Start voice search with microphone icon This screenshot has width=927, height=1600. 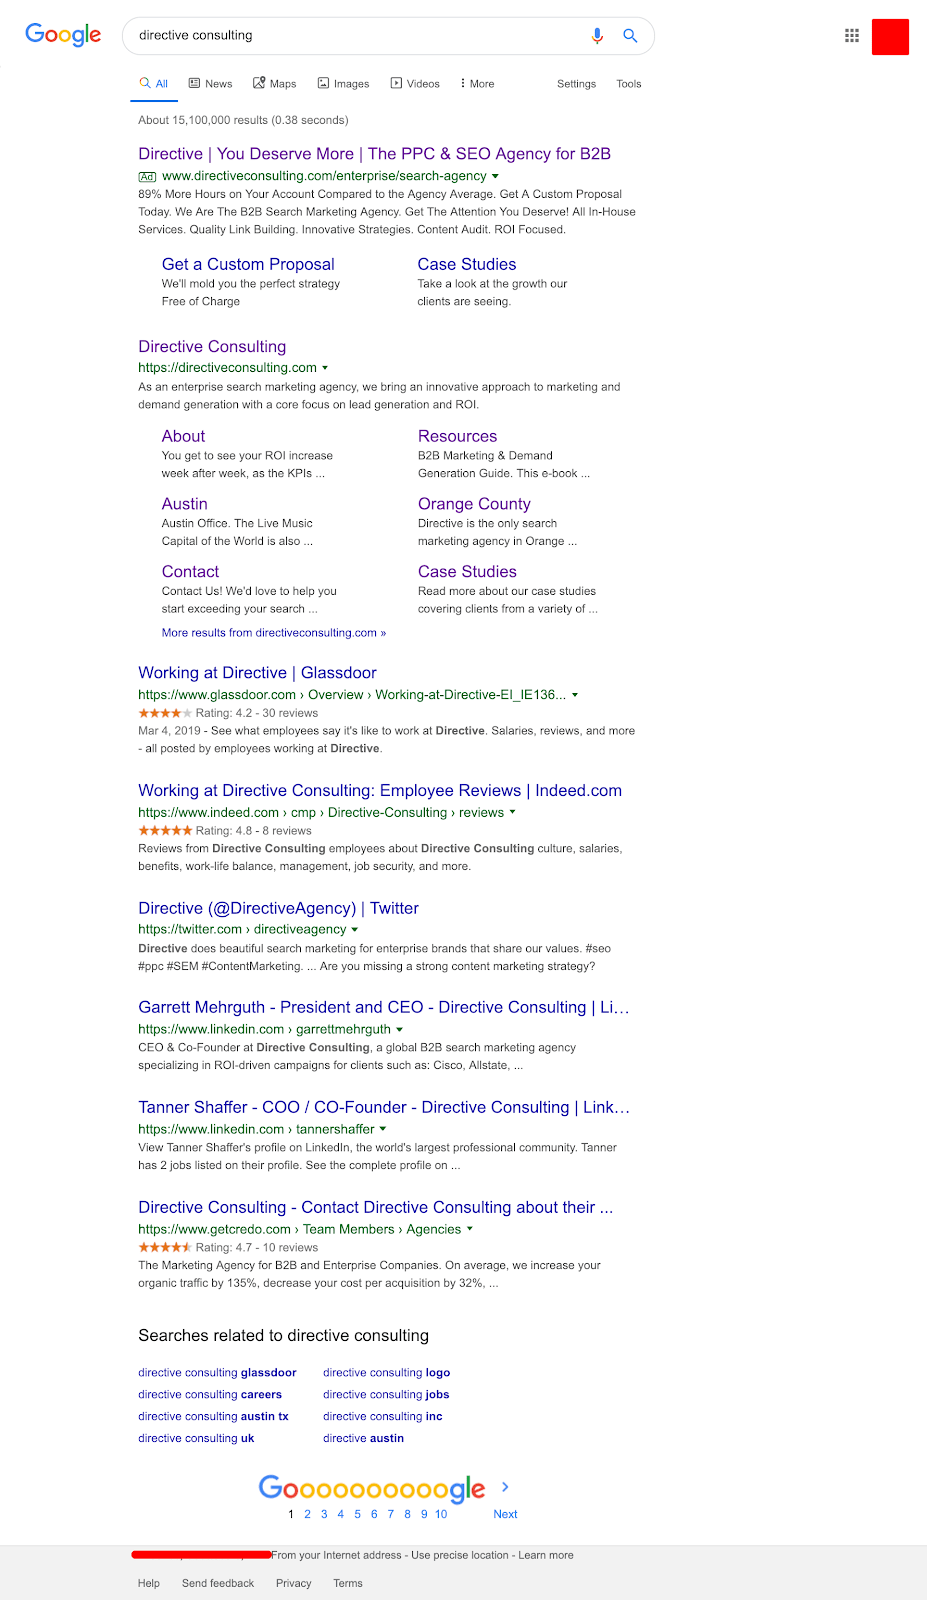[597, 35]
